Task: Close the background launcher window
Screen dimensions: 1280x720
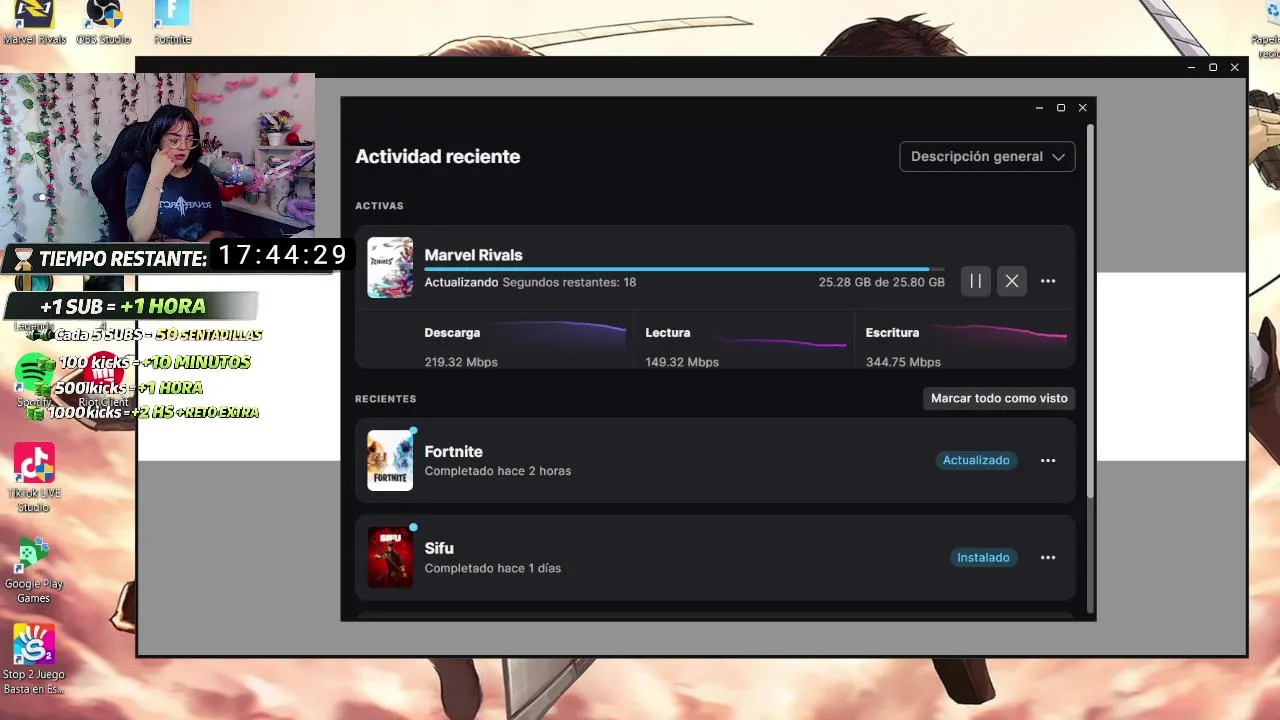Action: (x=1235, y=67)
